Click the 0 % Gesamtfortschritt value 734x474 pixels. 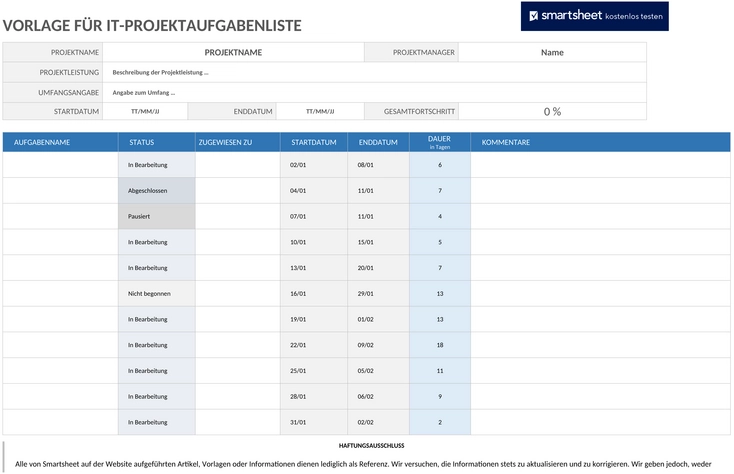(x=552, y=111)
